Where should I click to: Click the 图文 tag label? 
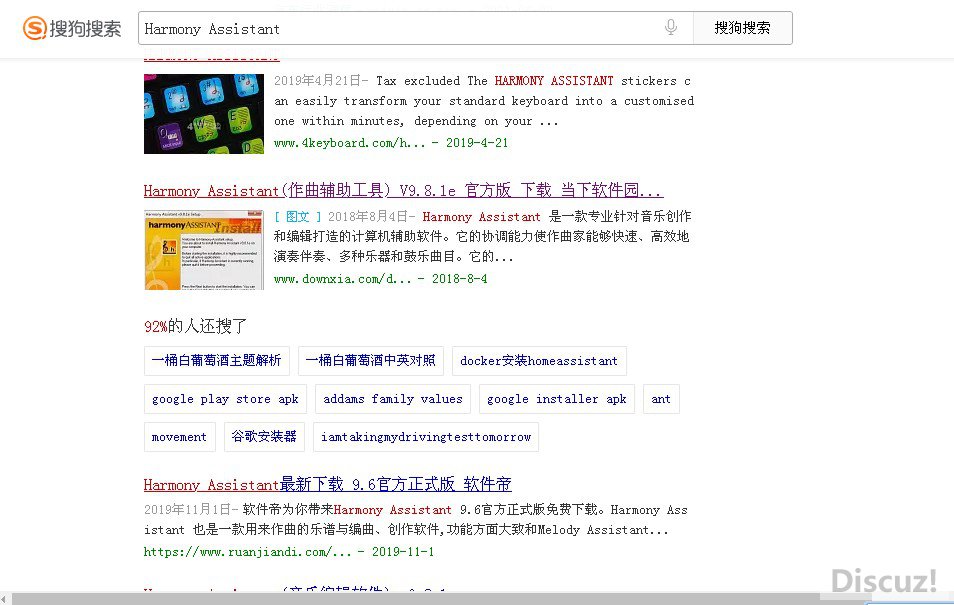tap(298, 217)
